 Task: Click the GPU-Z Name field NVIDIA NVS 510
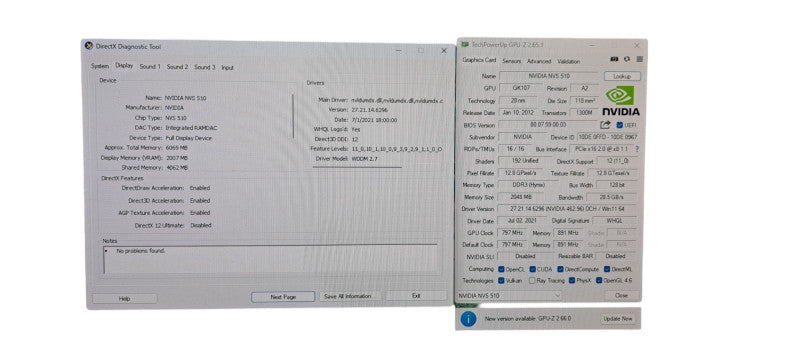(x=549, y=76)
